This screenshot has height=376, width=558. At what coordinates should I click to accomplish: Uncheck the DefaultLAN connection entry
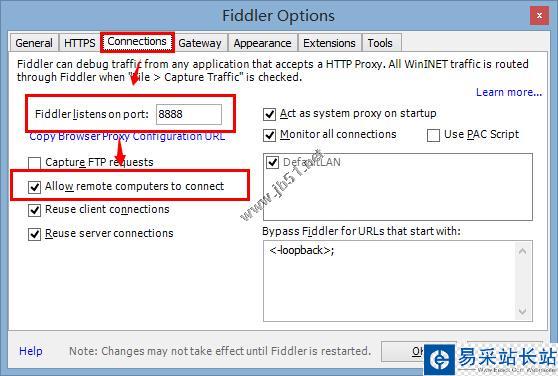(x=273, y=163)
